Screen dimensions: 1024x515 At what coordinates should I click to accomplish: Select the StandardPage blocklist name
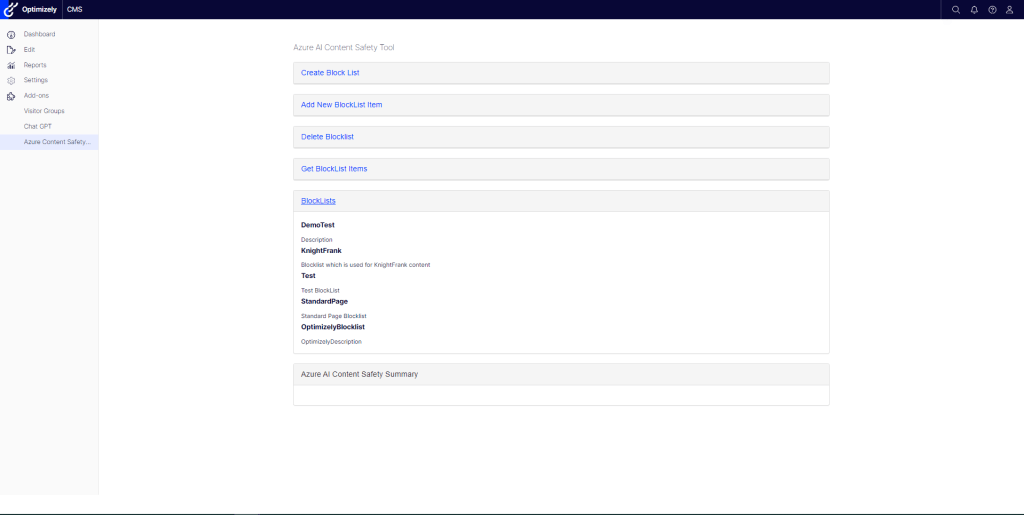324,302
